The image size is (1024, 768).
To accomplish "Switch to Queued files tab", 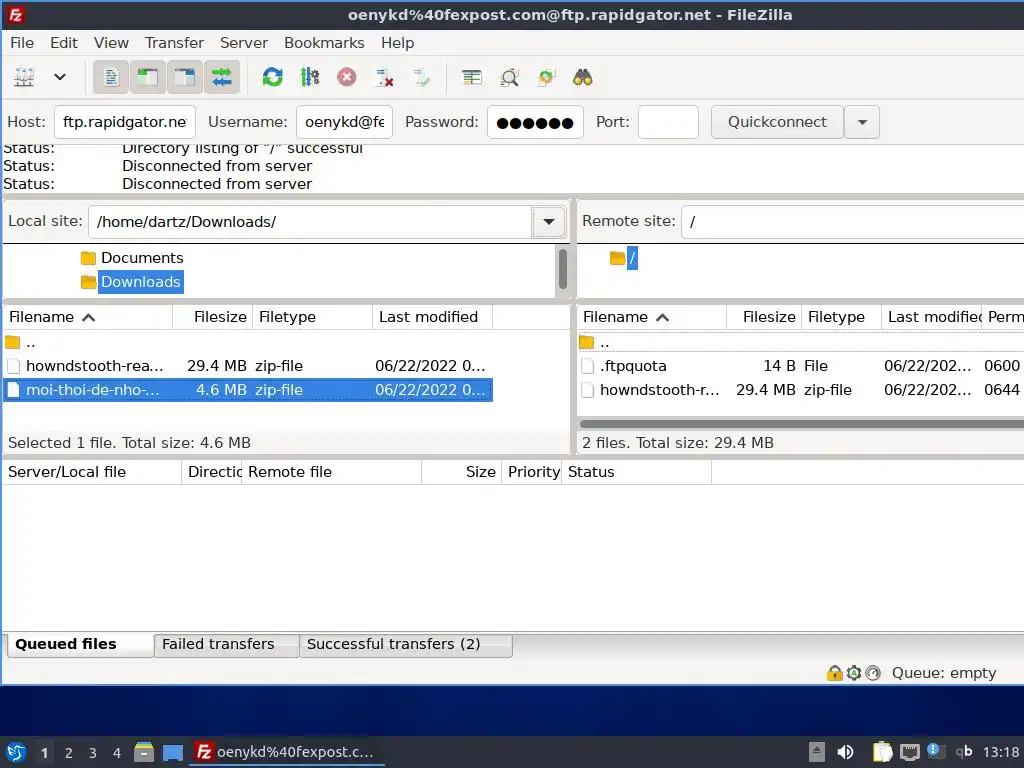I will [80, 645].
